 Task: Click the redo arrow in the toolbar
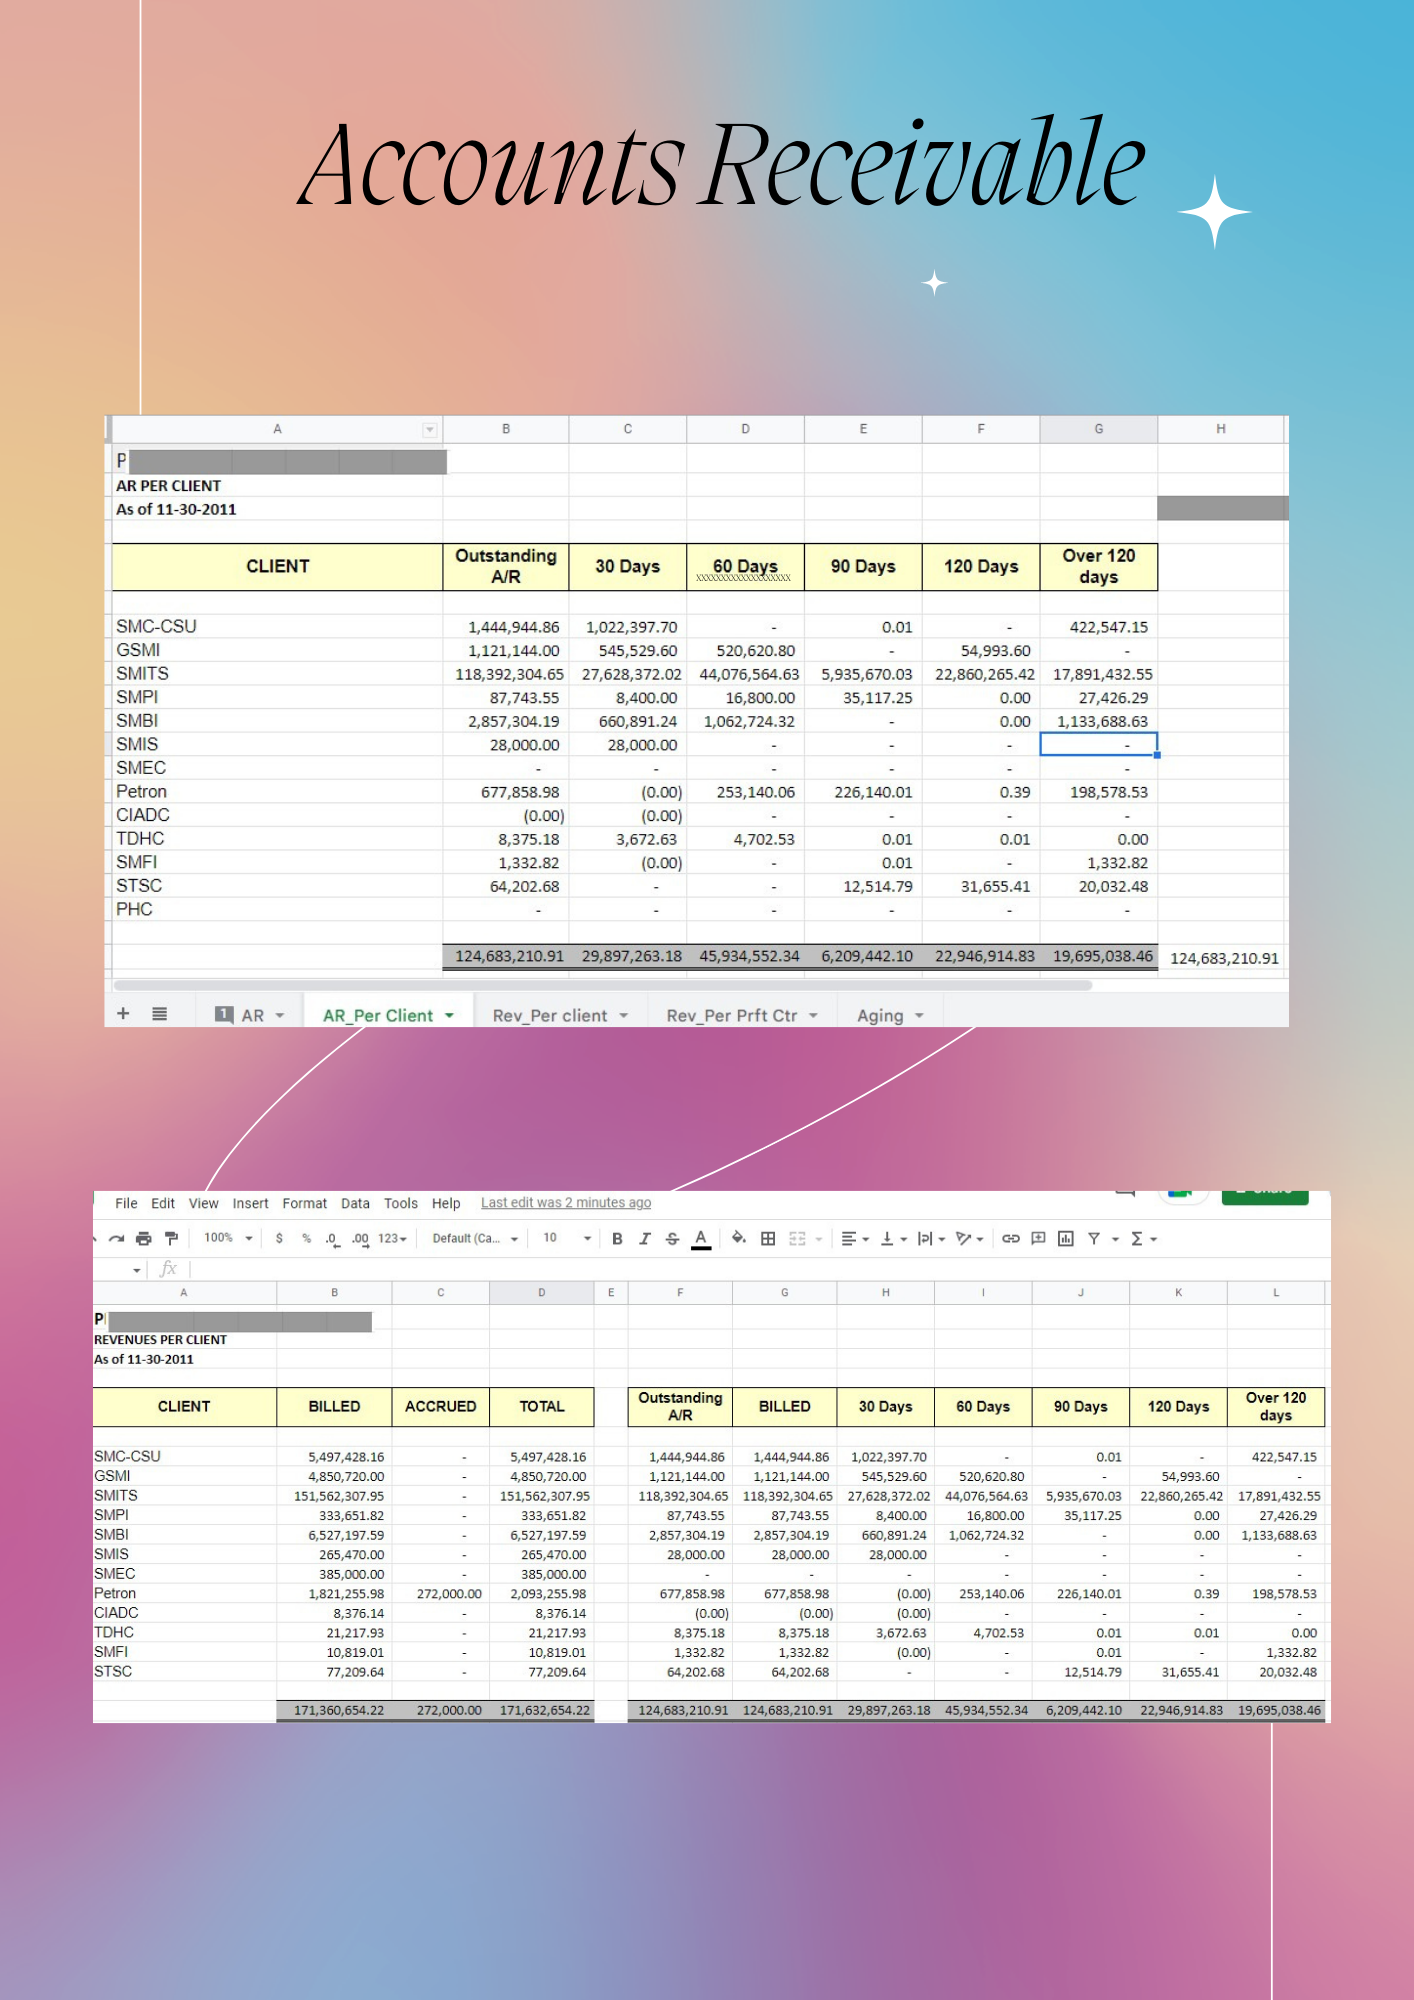point(117,1239)
